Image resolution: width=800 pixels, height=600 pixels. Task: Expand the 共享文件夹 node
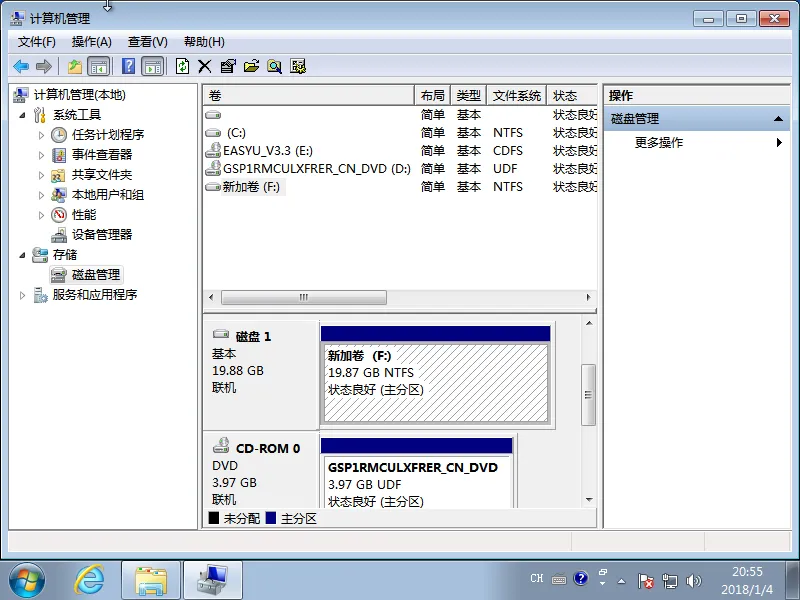click(41, 175)
